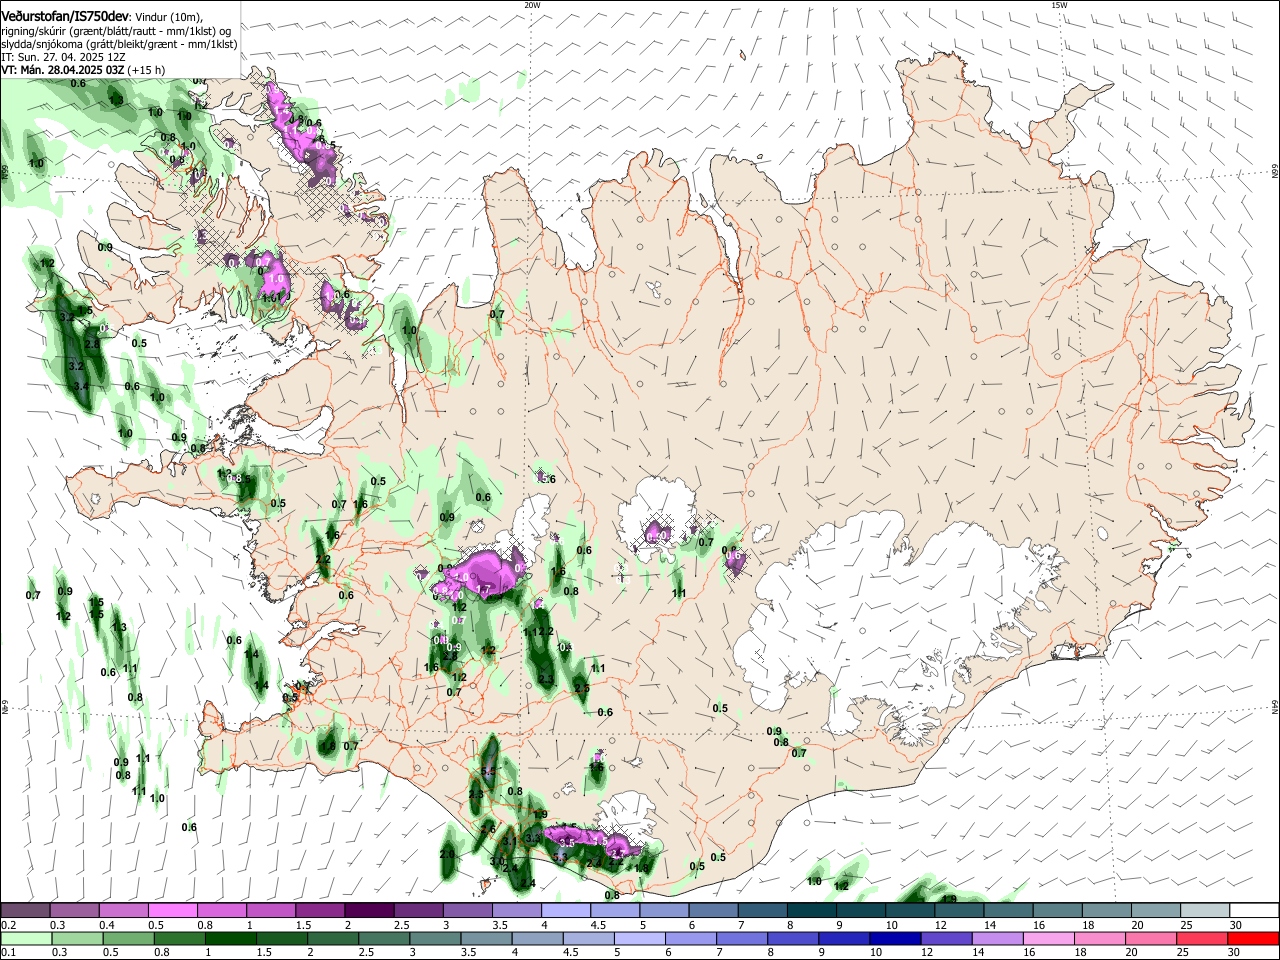The height and width of the screenshot is (960, 1280).
Task: Click the 15W longitude label at top
Action: [1059, 5]
